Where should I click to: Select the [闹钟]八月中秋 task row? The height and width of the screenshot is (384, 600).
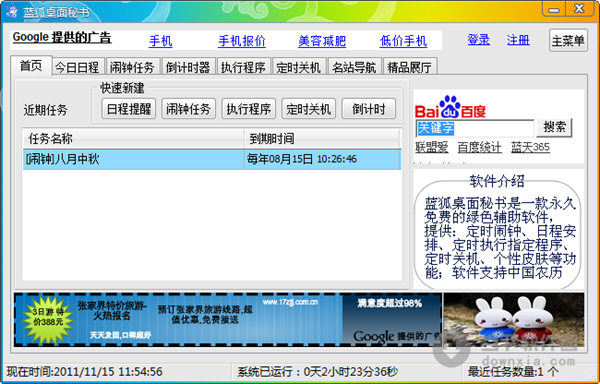212,159
